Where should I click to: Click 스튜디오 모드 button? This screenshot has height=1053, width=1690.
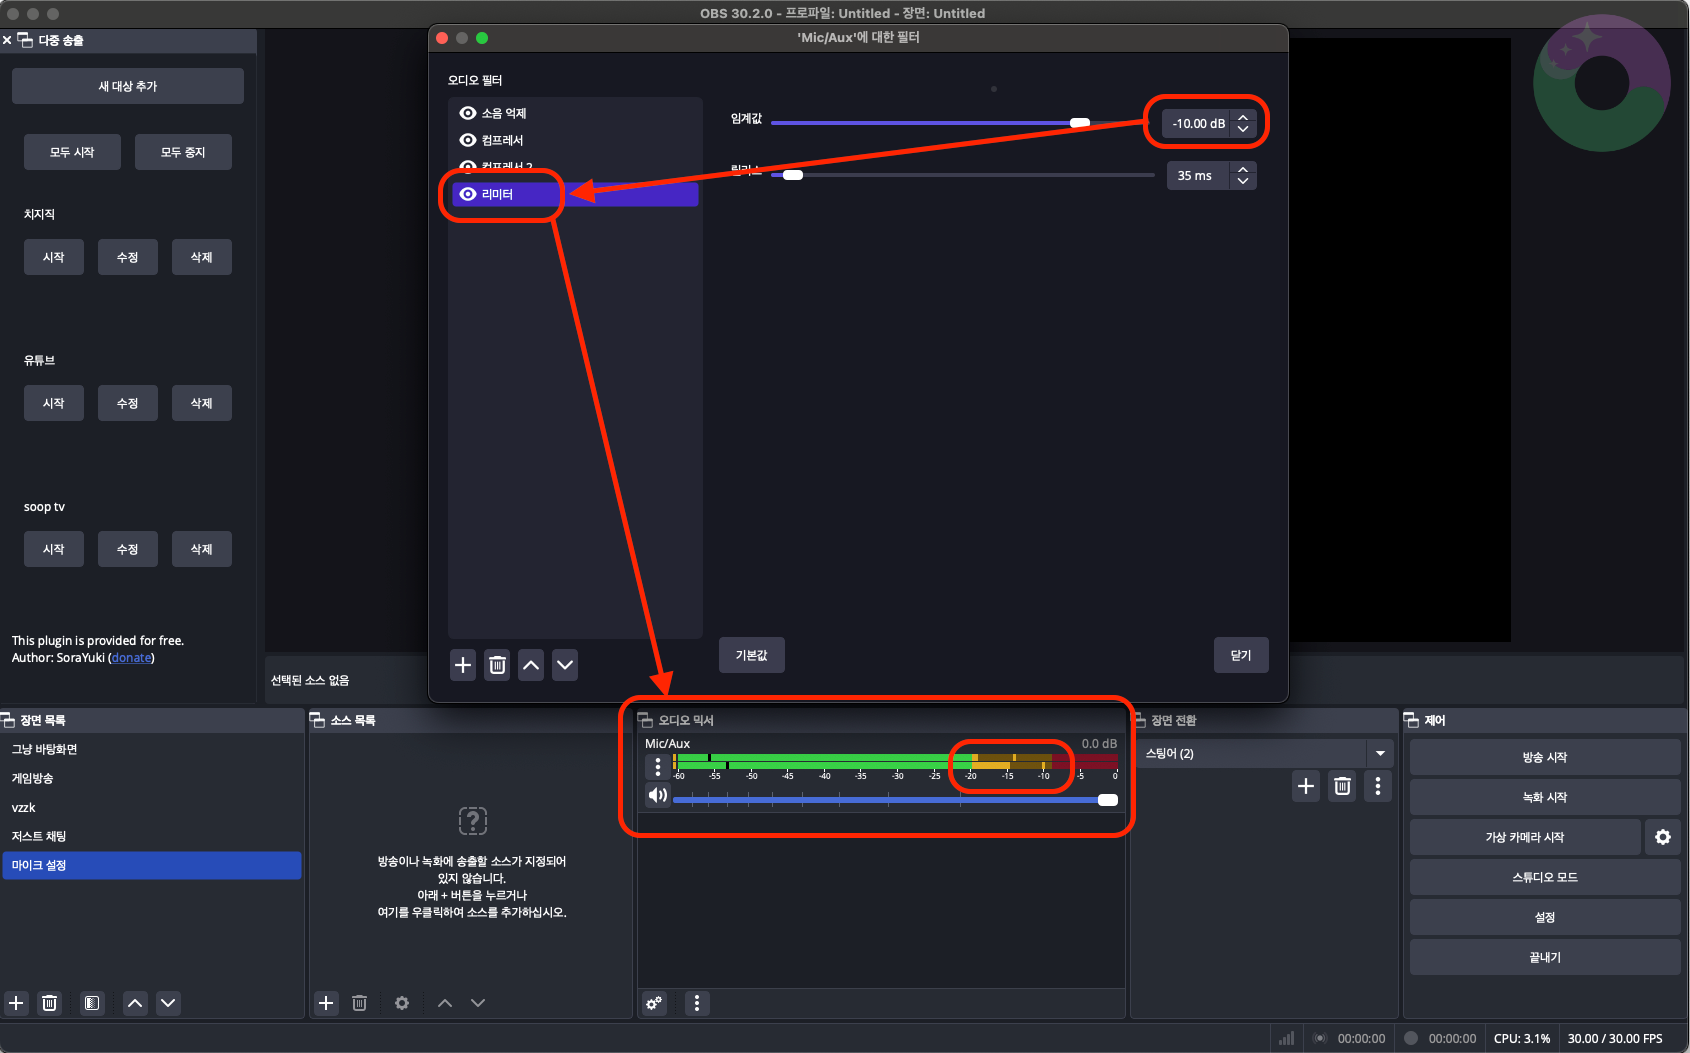(x=1545, y=877)
